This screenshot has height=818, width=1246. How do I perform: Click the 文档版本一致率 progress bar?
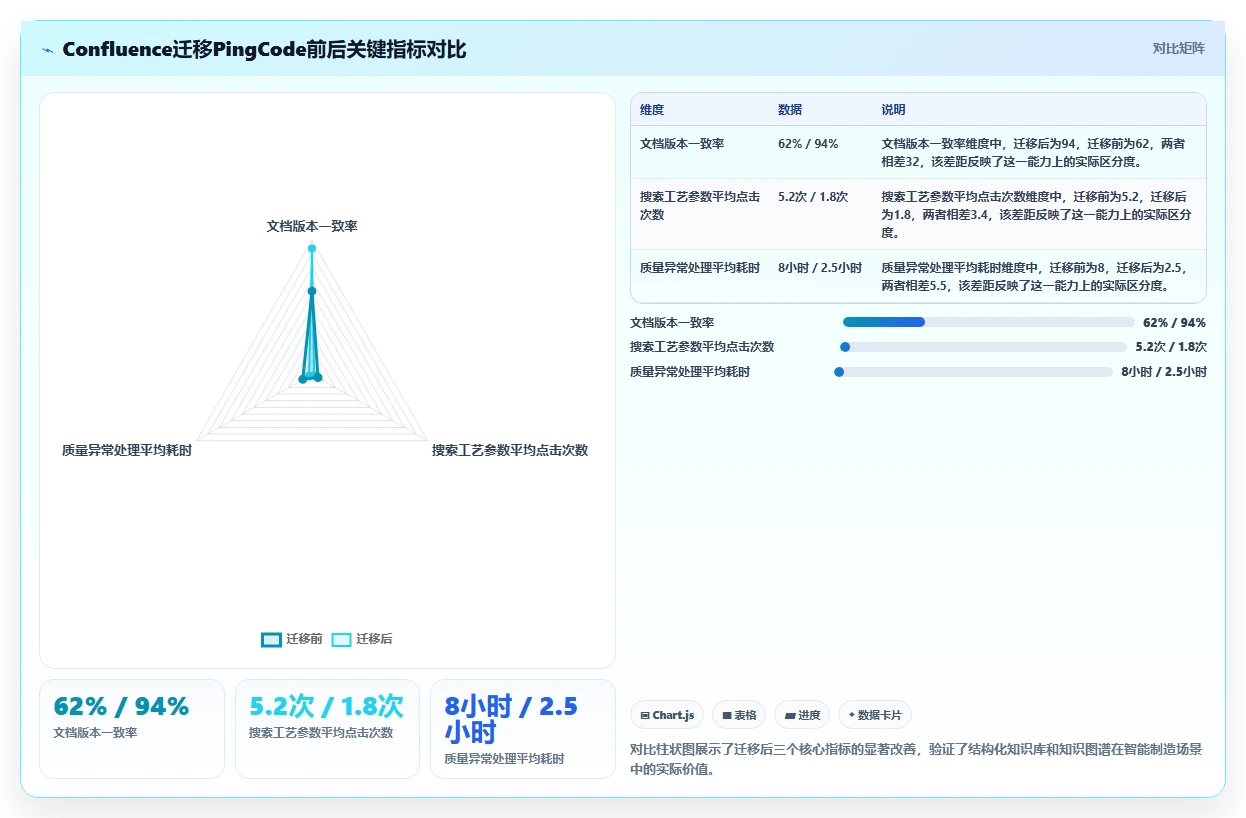pos(989,322)
